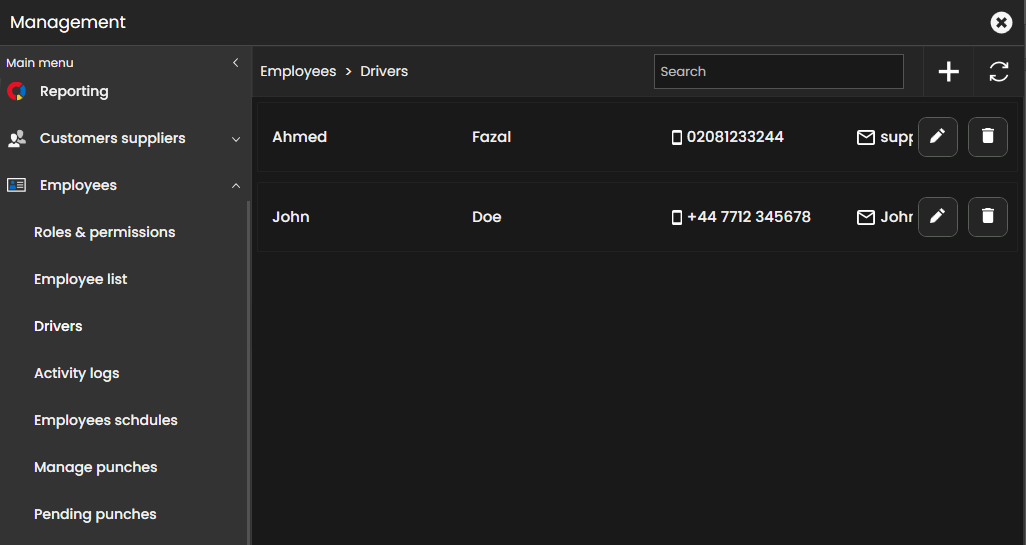Screen dimensions: 1026x545
Task: Delete Ahmed Fazal using trash icon
Action: point(987,137)
